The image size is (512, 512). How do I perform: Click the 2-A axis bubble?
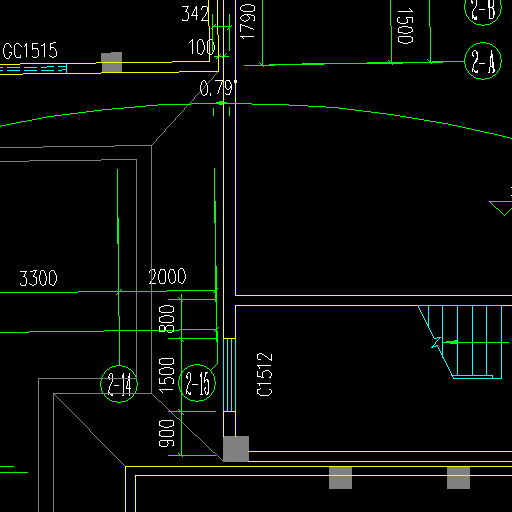[483, 61]
